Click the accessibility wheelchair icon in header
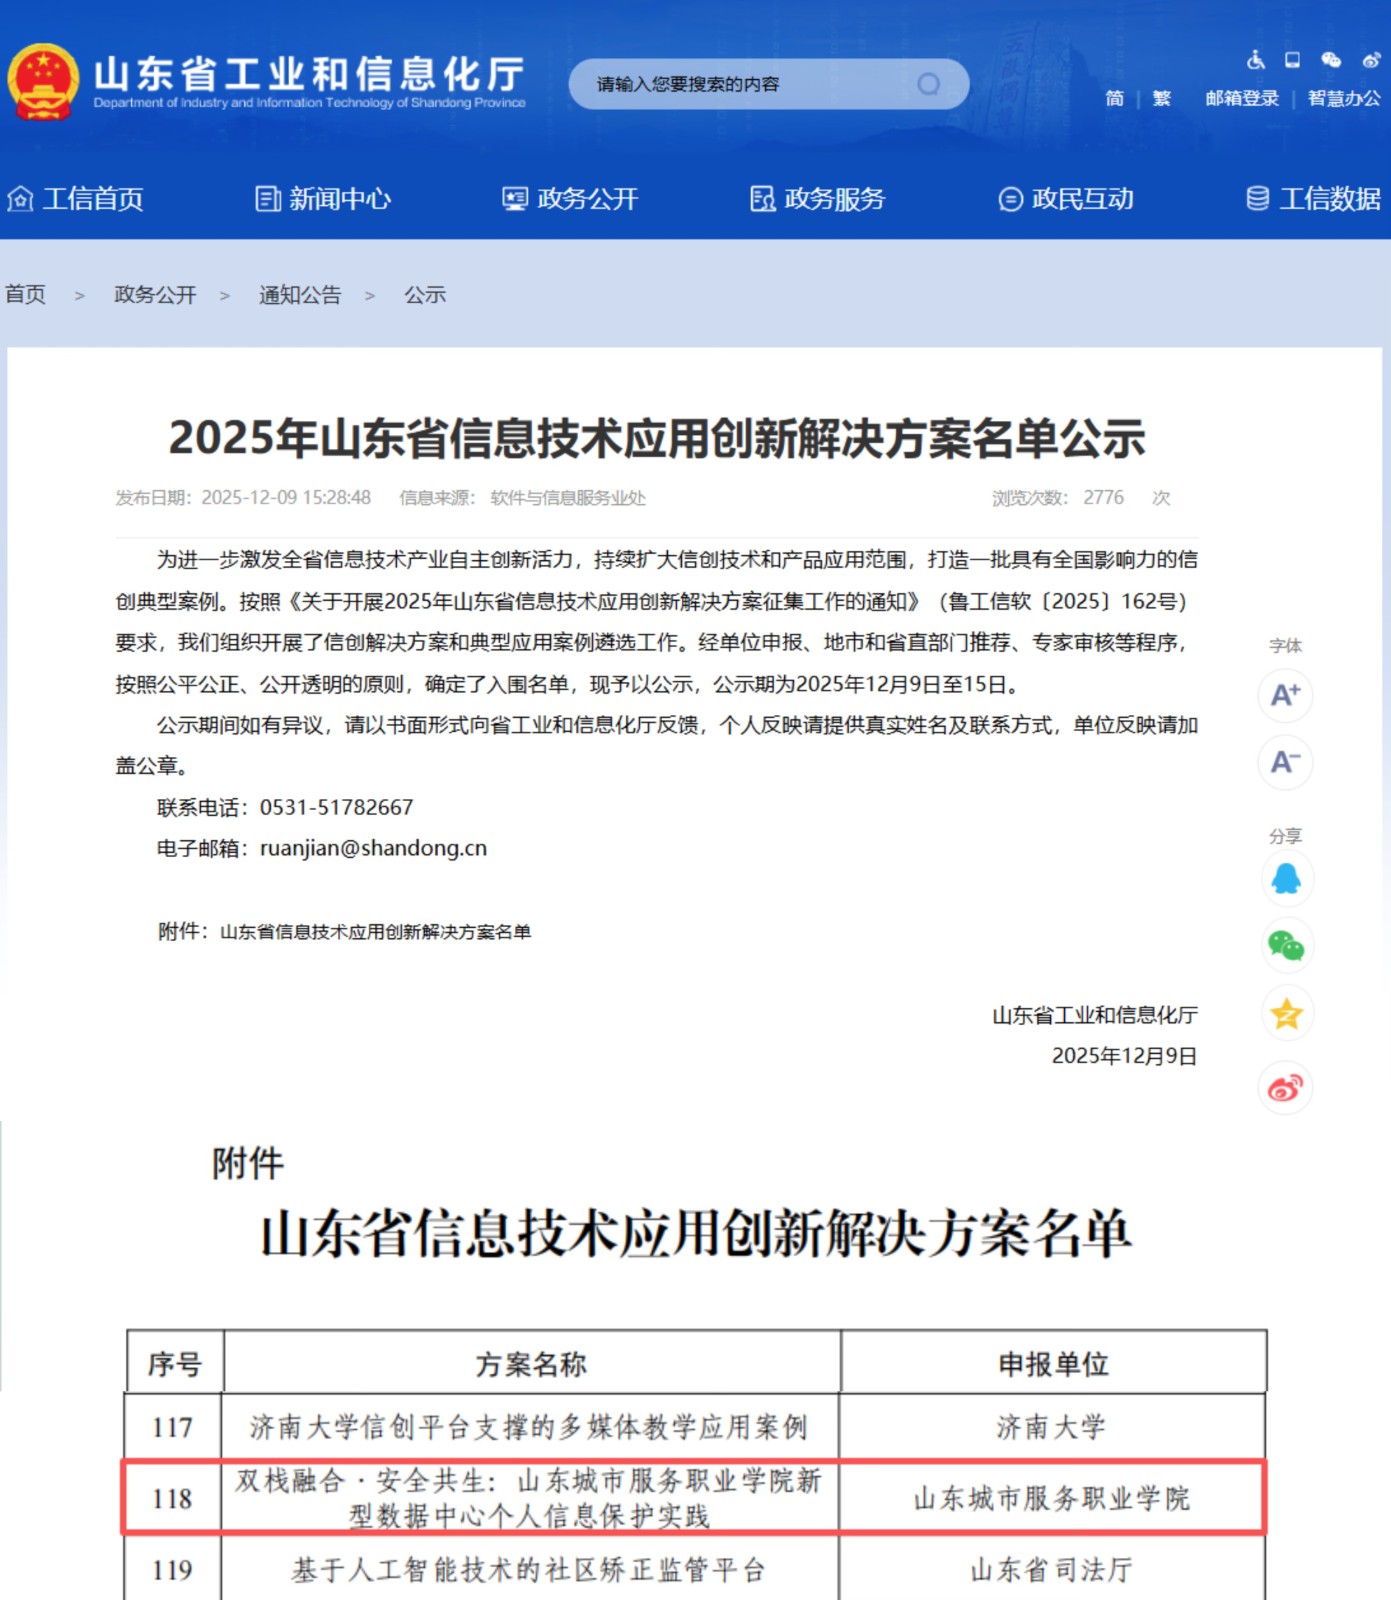The image size is (1391, 1600). click(x=1255, y=60)
